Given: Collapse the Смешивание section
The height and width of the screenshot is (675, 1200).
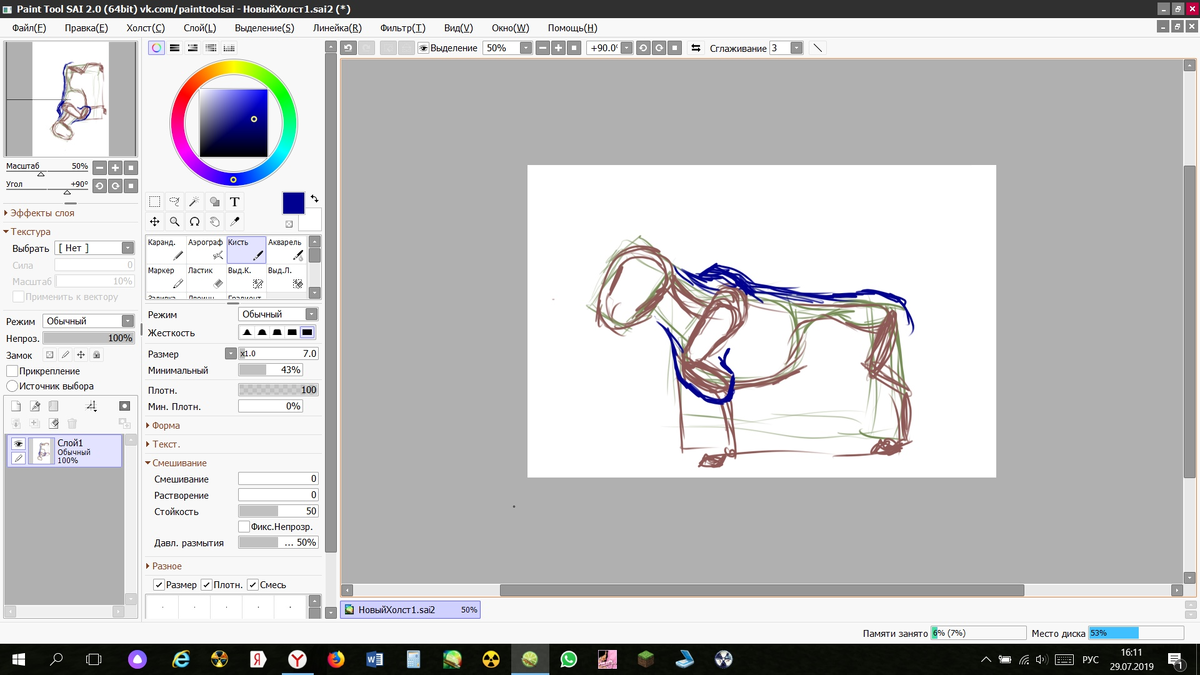Looking at the screenshot, I should click(x=177, y=463).
